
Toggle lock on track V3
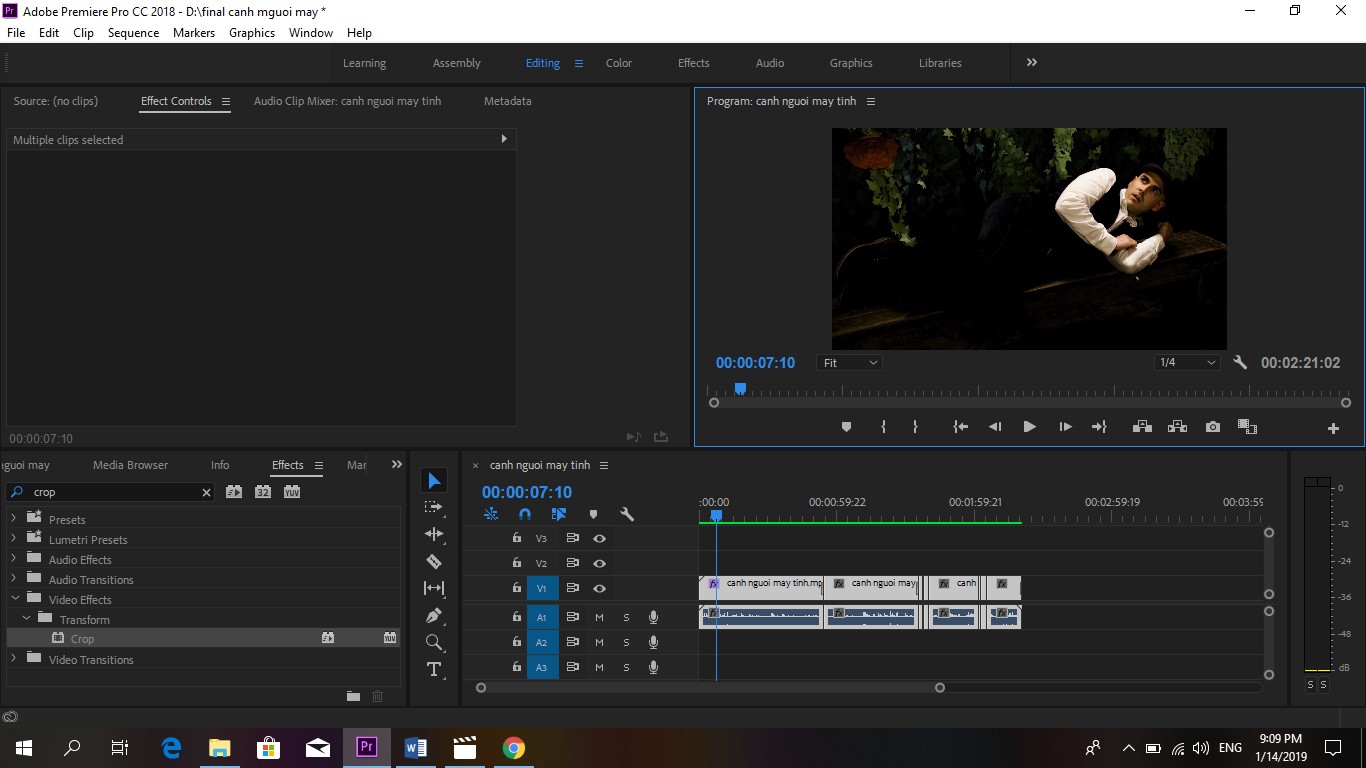[x=516, y=538]
